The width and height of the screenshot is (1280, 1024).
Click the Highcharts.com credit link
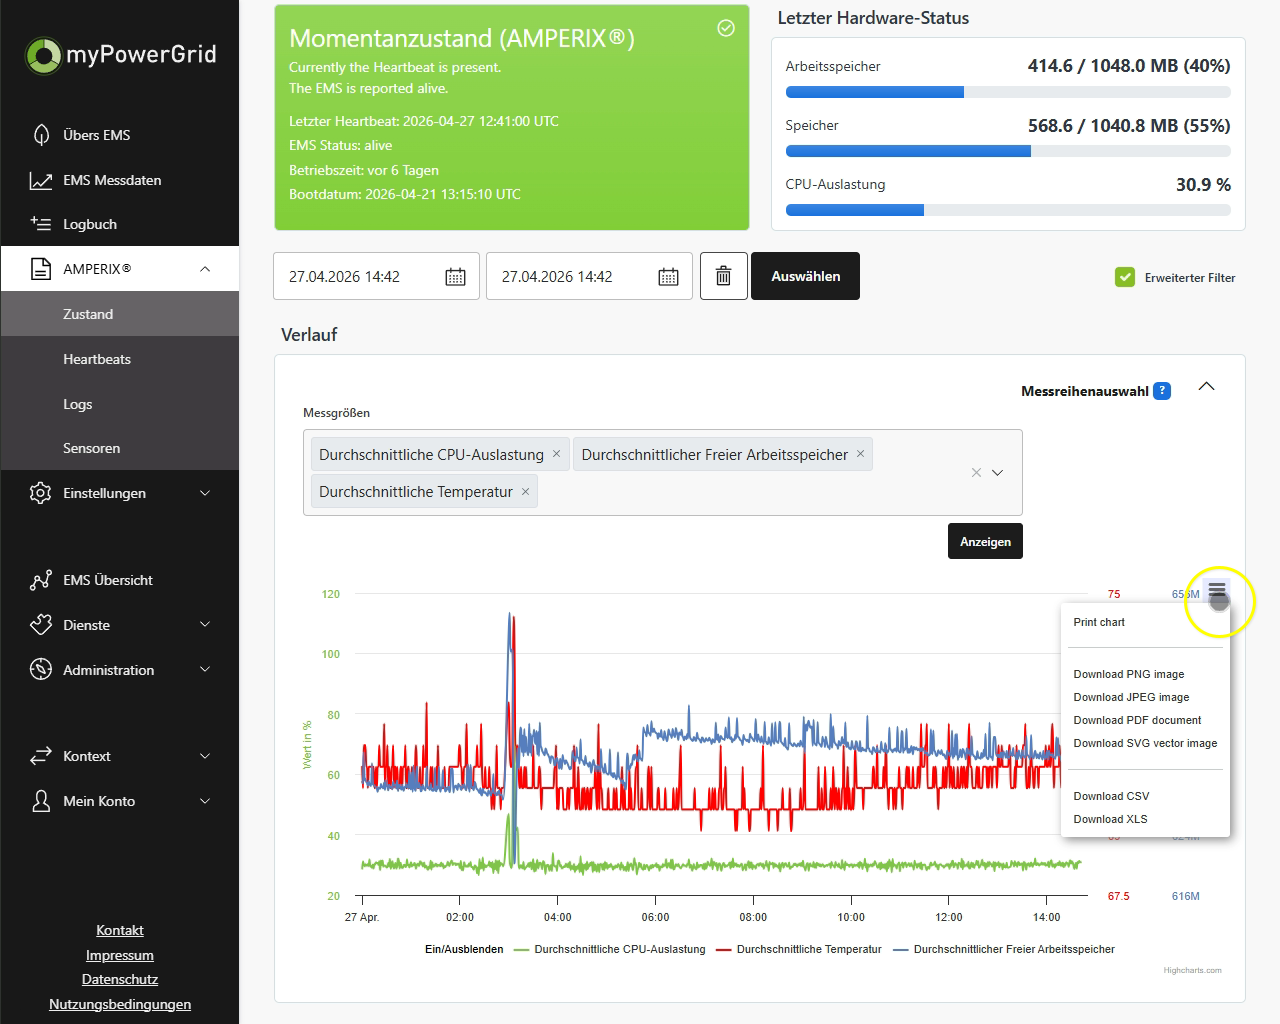coord(1192,970)
